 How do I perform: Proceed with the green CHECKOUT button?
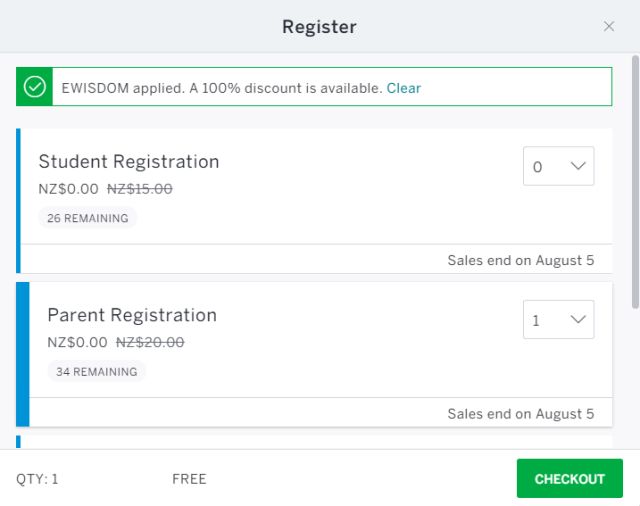pos(569,478)
